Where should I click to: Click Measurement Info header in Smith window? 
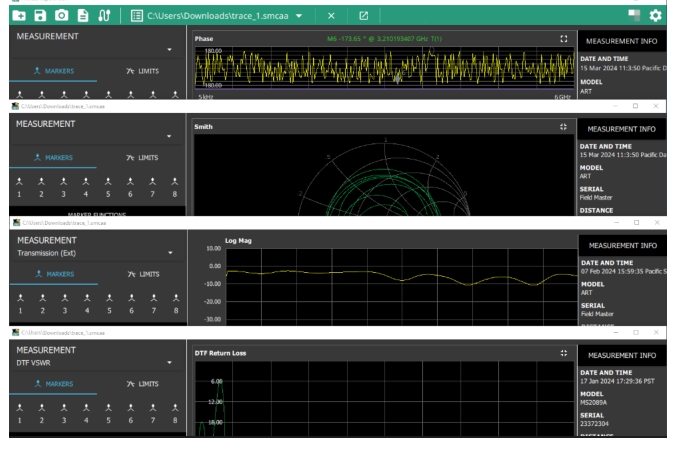coord(622,129)
